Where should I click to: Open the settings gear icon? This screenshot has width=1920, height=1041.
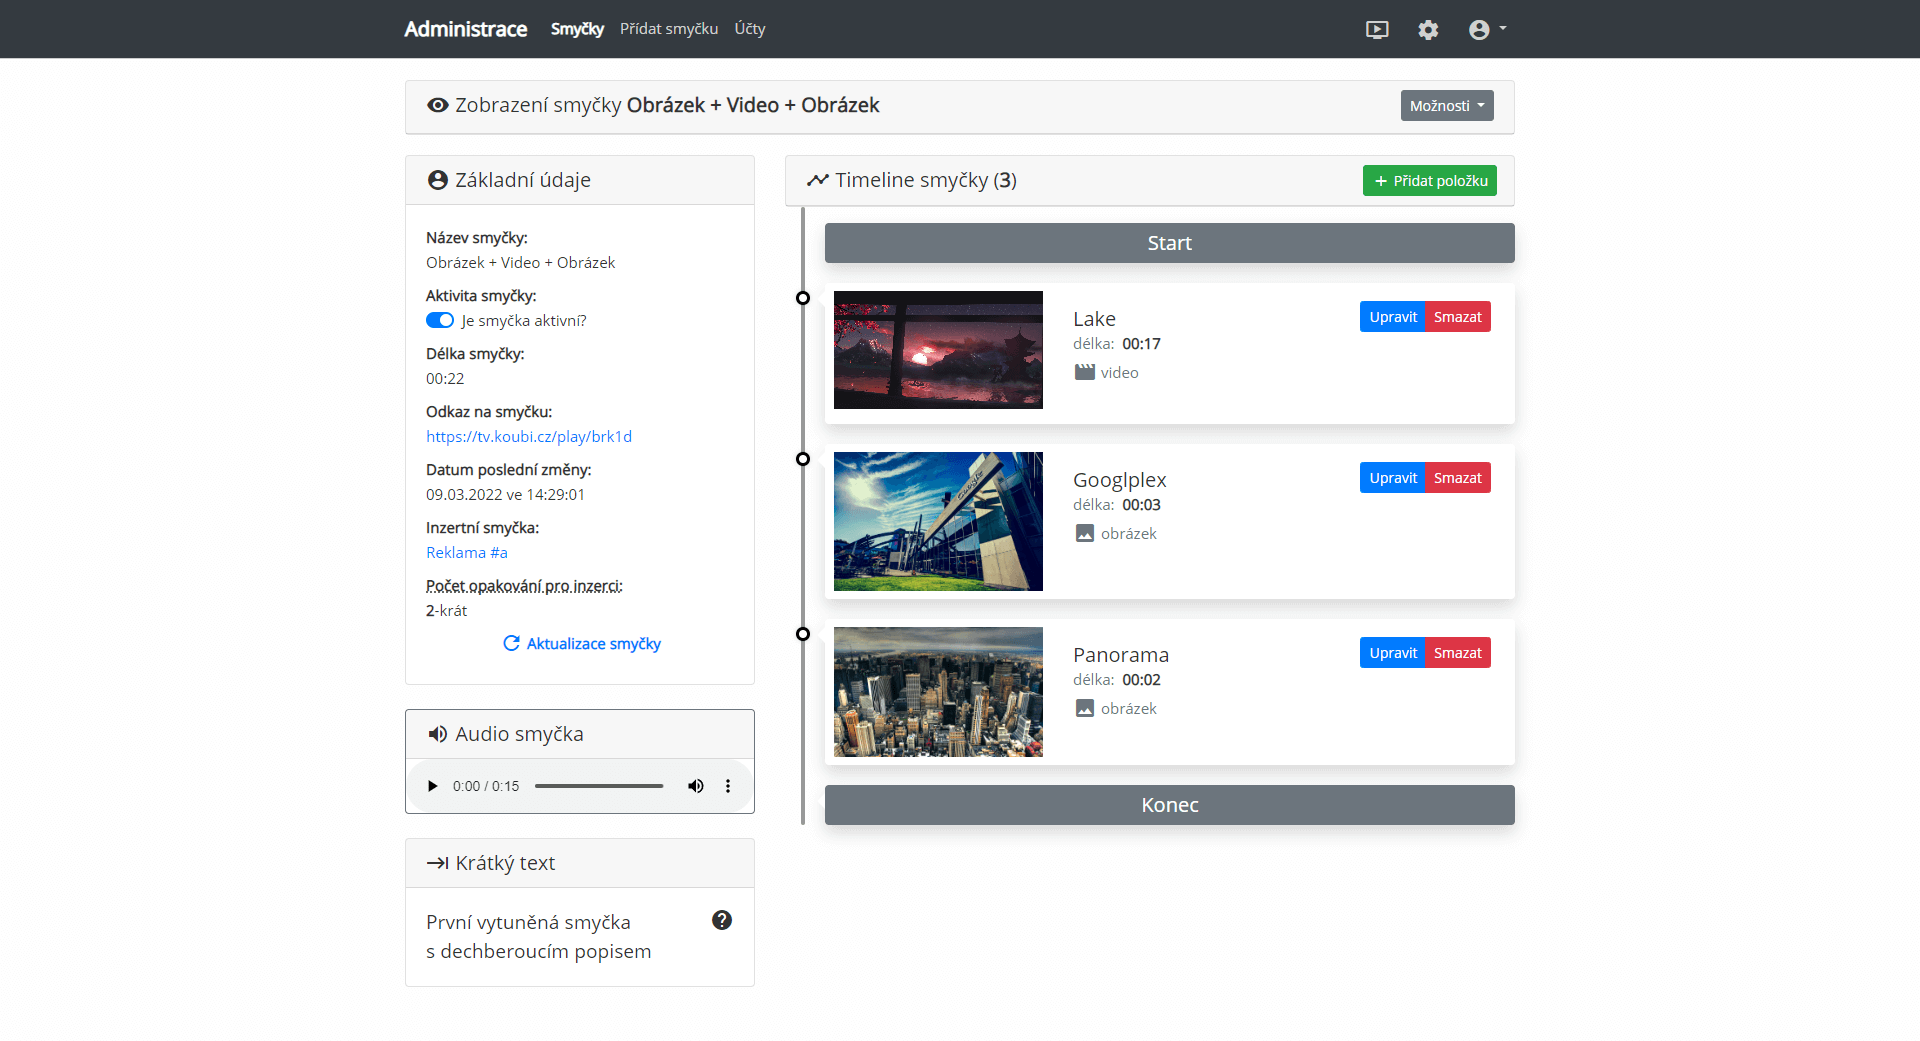(1428, 30)
